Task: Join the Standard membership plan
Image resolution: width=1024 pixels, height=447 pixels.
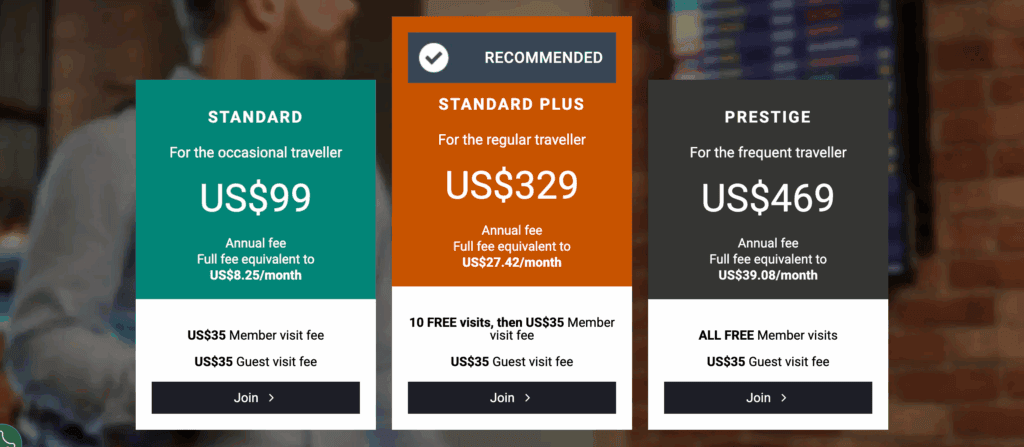Action: click(x=255, y=398)
